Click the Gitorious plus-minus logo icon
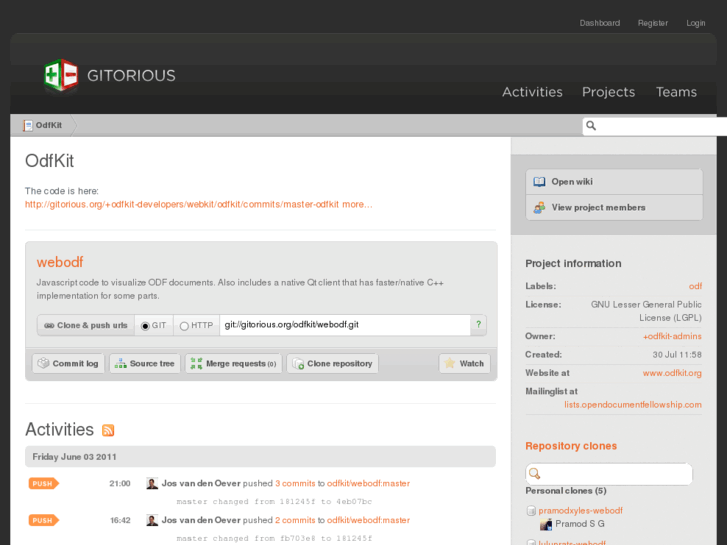 (x=61, y=75)
